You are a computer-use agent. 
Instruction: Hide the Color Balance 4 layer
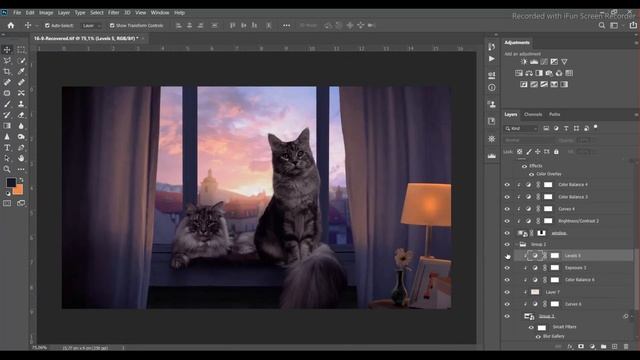coord(507,185)
